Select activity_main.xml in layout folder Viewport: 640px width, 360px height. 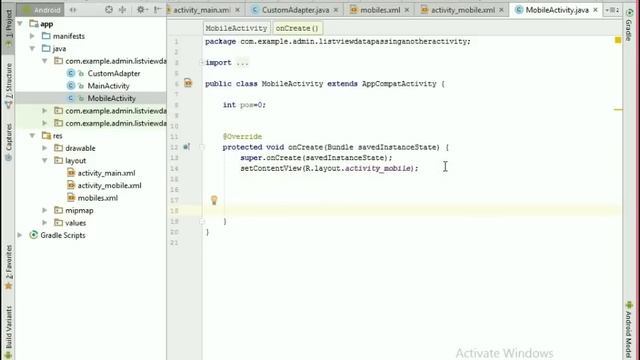(x=106, y=173)
